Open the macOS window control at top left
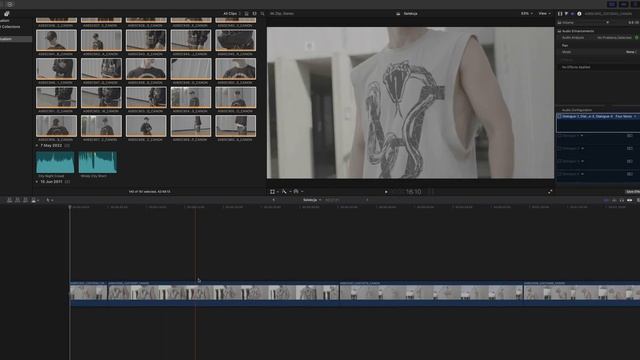The image size is (640, 360). tap(10, 4)
